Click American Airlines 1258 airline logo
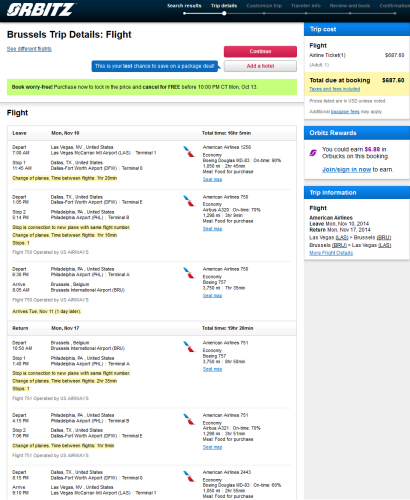The width and height of the screenshot is (410, 500). click(x=189, y=152)
